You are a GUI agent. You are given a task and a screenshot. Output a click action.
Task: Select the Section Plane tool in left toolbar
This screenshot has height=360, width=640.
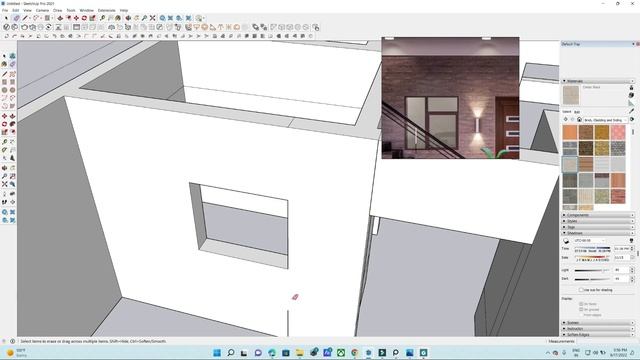click(13, 202)
